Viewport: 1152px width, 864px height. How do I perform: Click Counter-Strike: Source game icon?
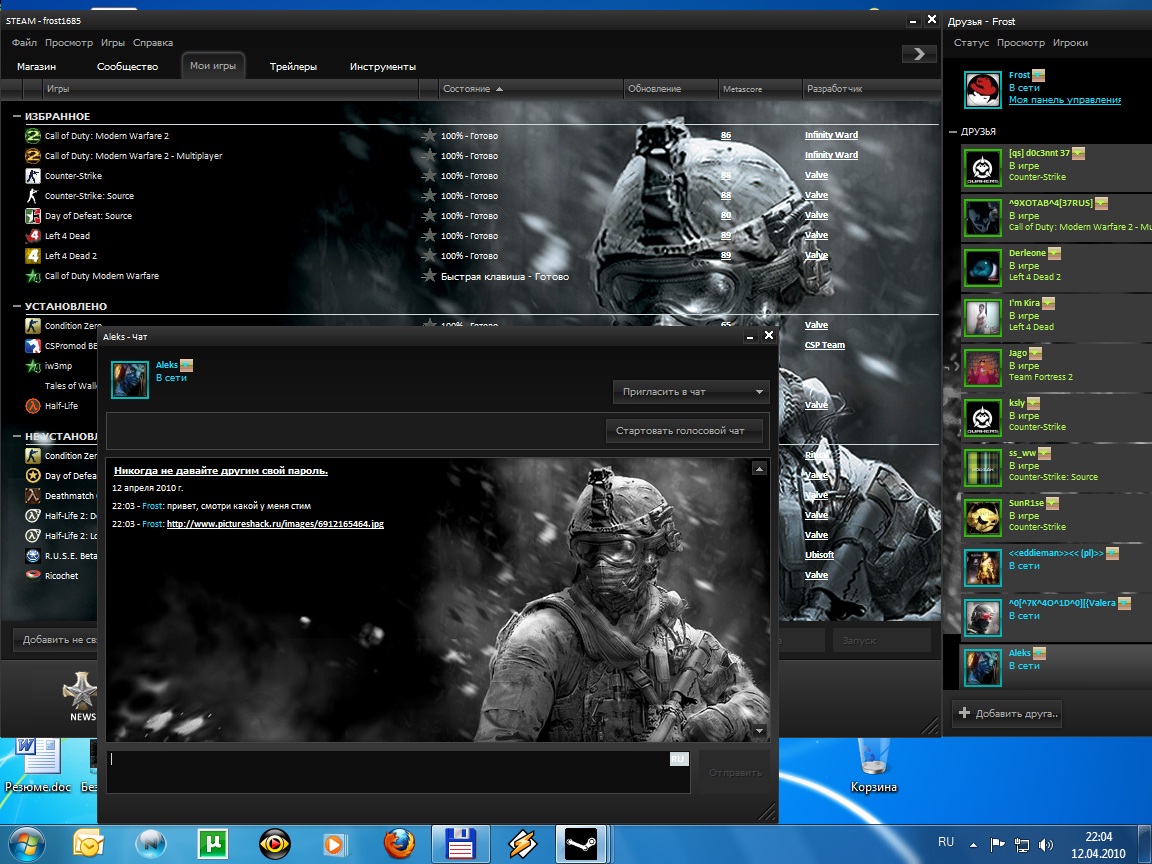click(x=32, y=195)
